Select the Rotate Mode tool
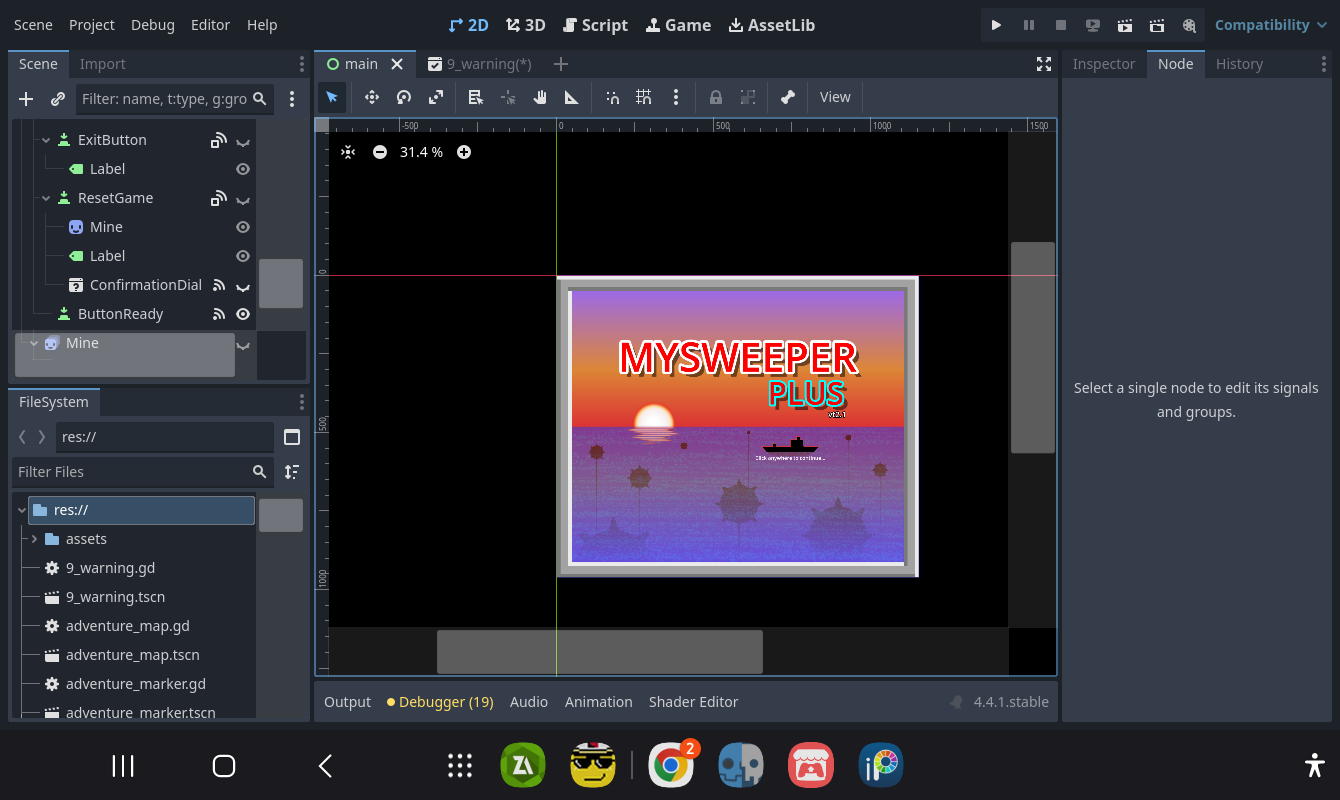This screenshot has height=800, width=1340. [x=404, y=97]
